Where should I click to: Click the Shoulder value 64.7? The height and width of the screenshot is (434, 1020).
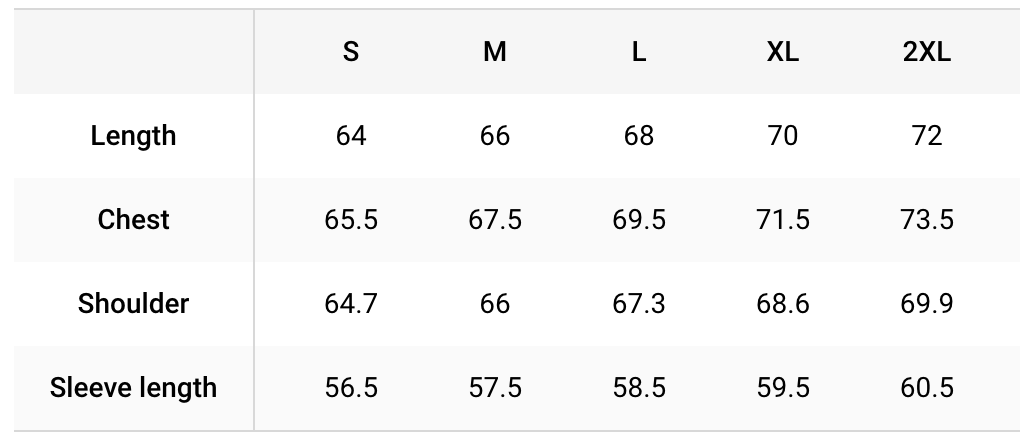click(x=351, y=304)
